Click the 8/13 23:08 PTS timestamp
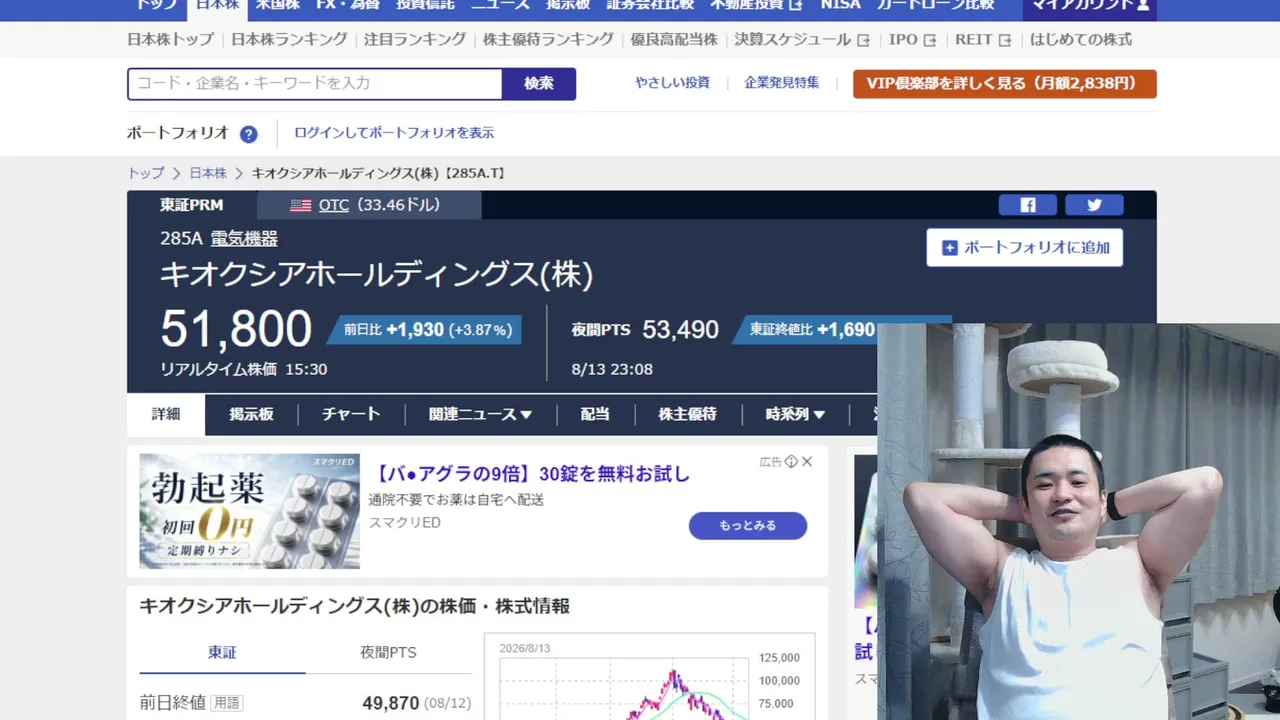1280x720 pixels. click(612, 369)
